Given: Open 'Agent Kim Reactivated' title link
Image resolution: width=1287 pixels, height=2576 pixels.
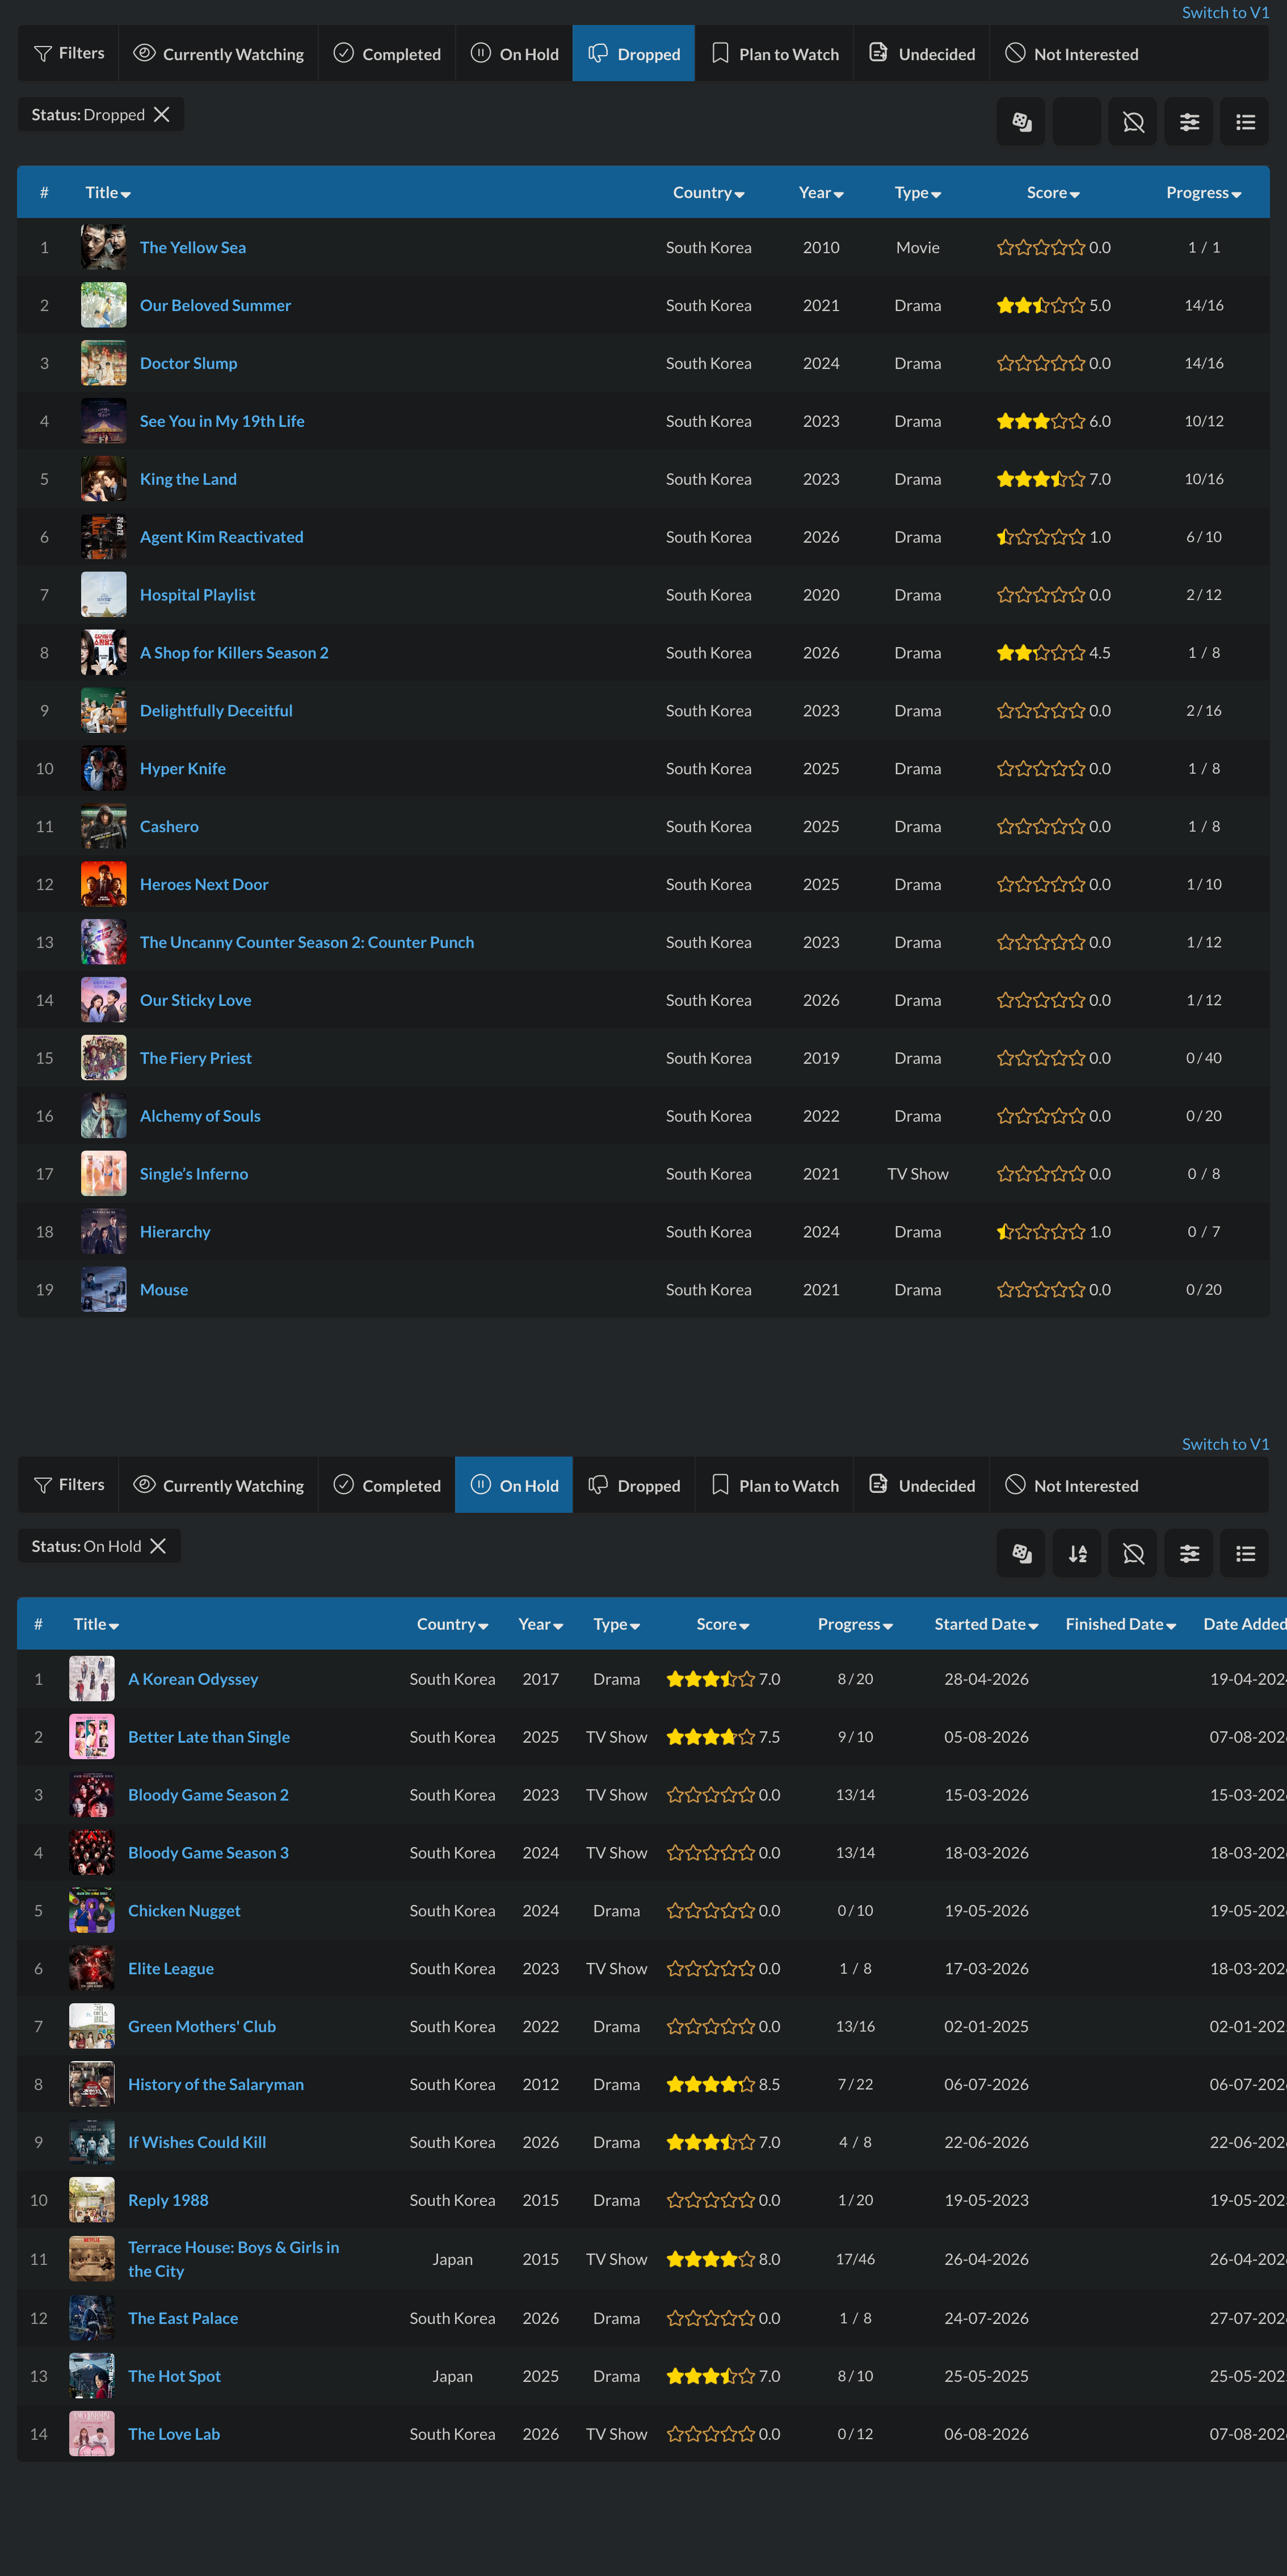Looking at the screenshot, I should tap(221, 537).
